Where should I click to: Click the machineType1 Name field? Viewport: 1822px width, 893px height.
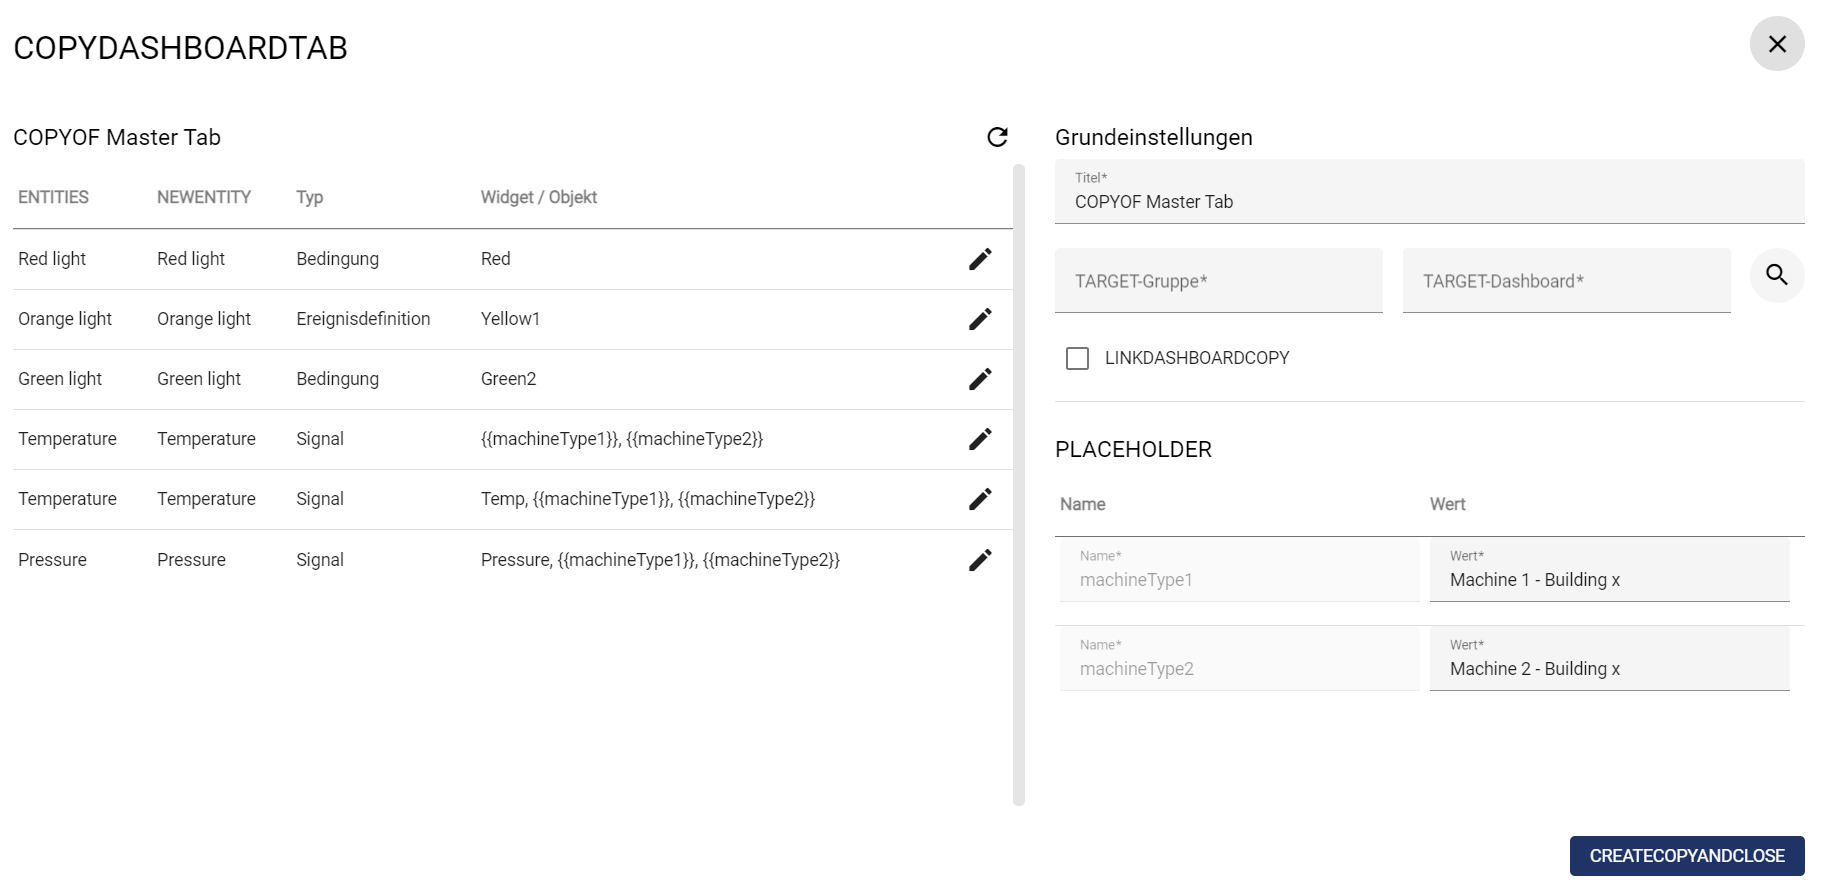coord(1238,580)
